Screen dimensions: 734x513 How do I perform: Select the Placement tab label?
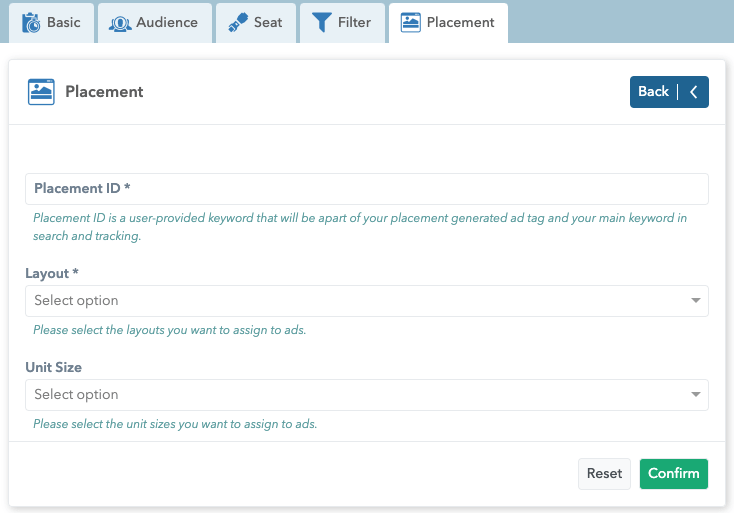point(460,23)
